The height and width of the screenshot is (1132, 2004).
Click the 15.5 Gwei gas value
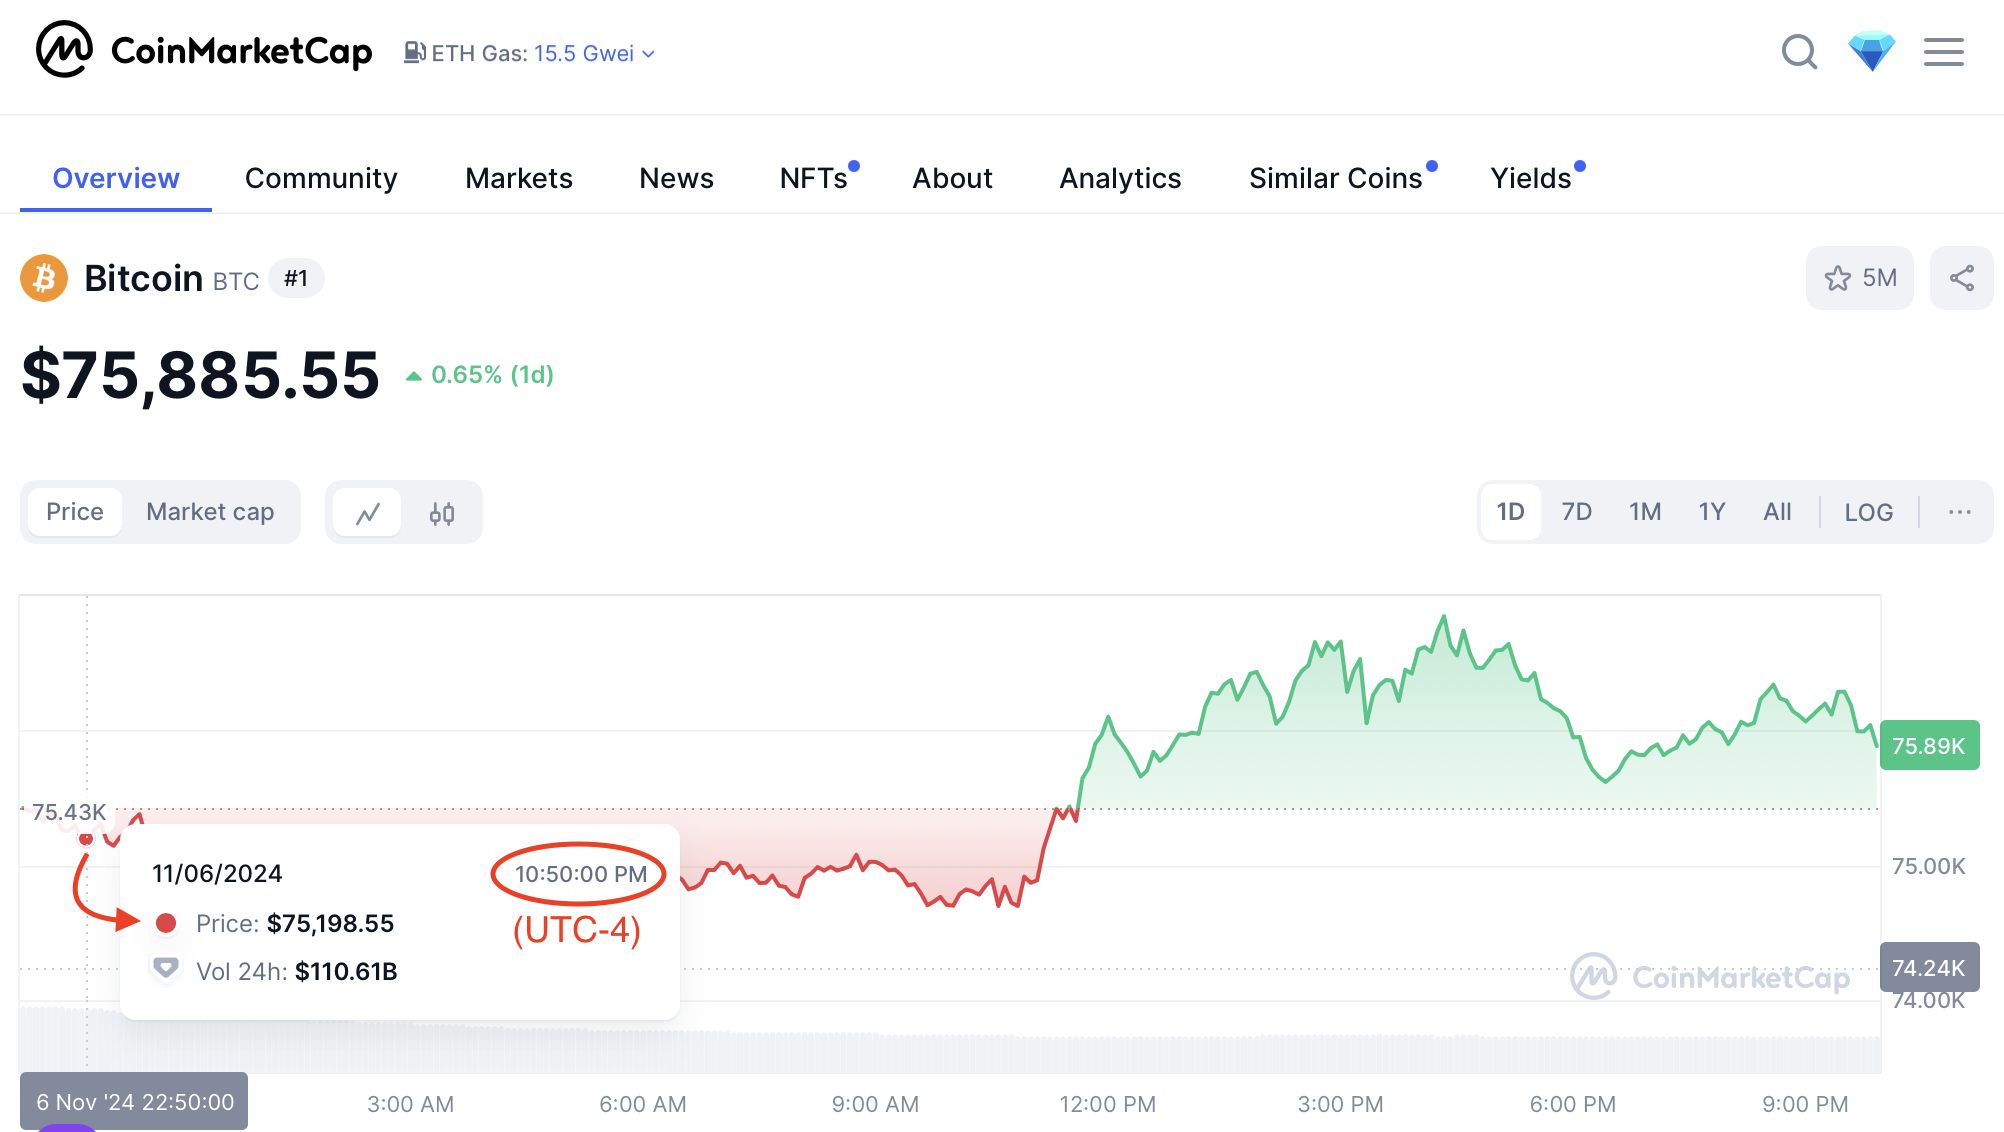point(584,54)
